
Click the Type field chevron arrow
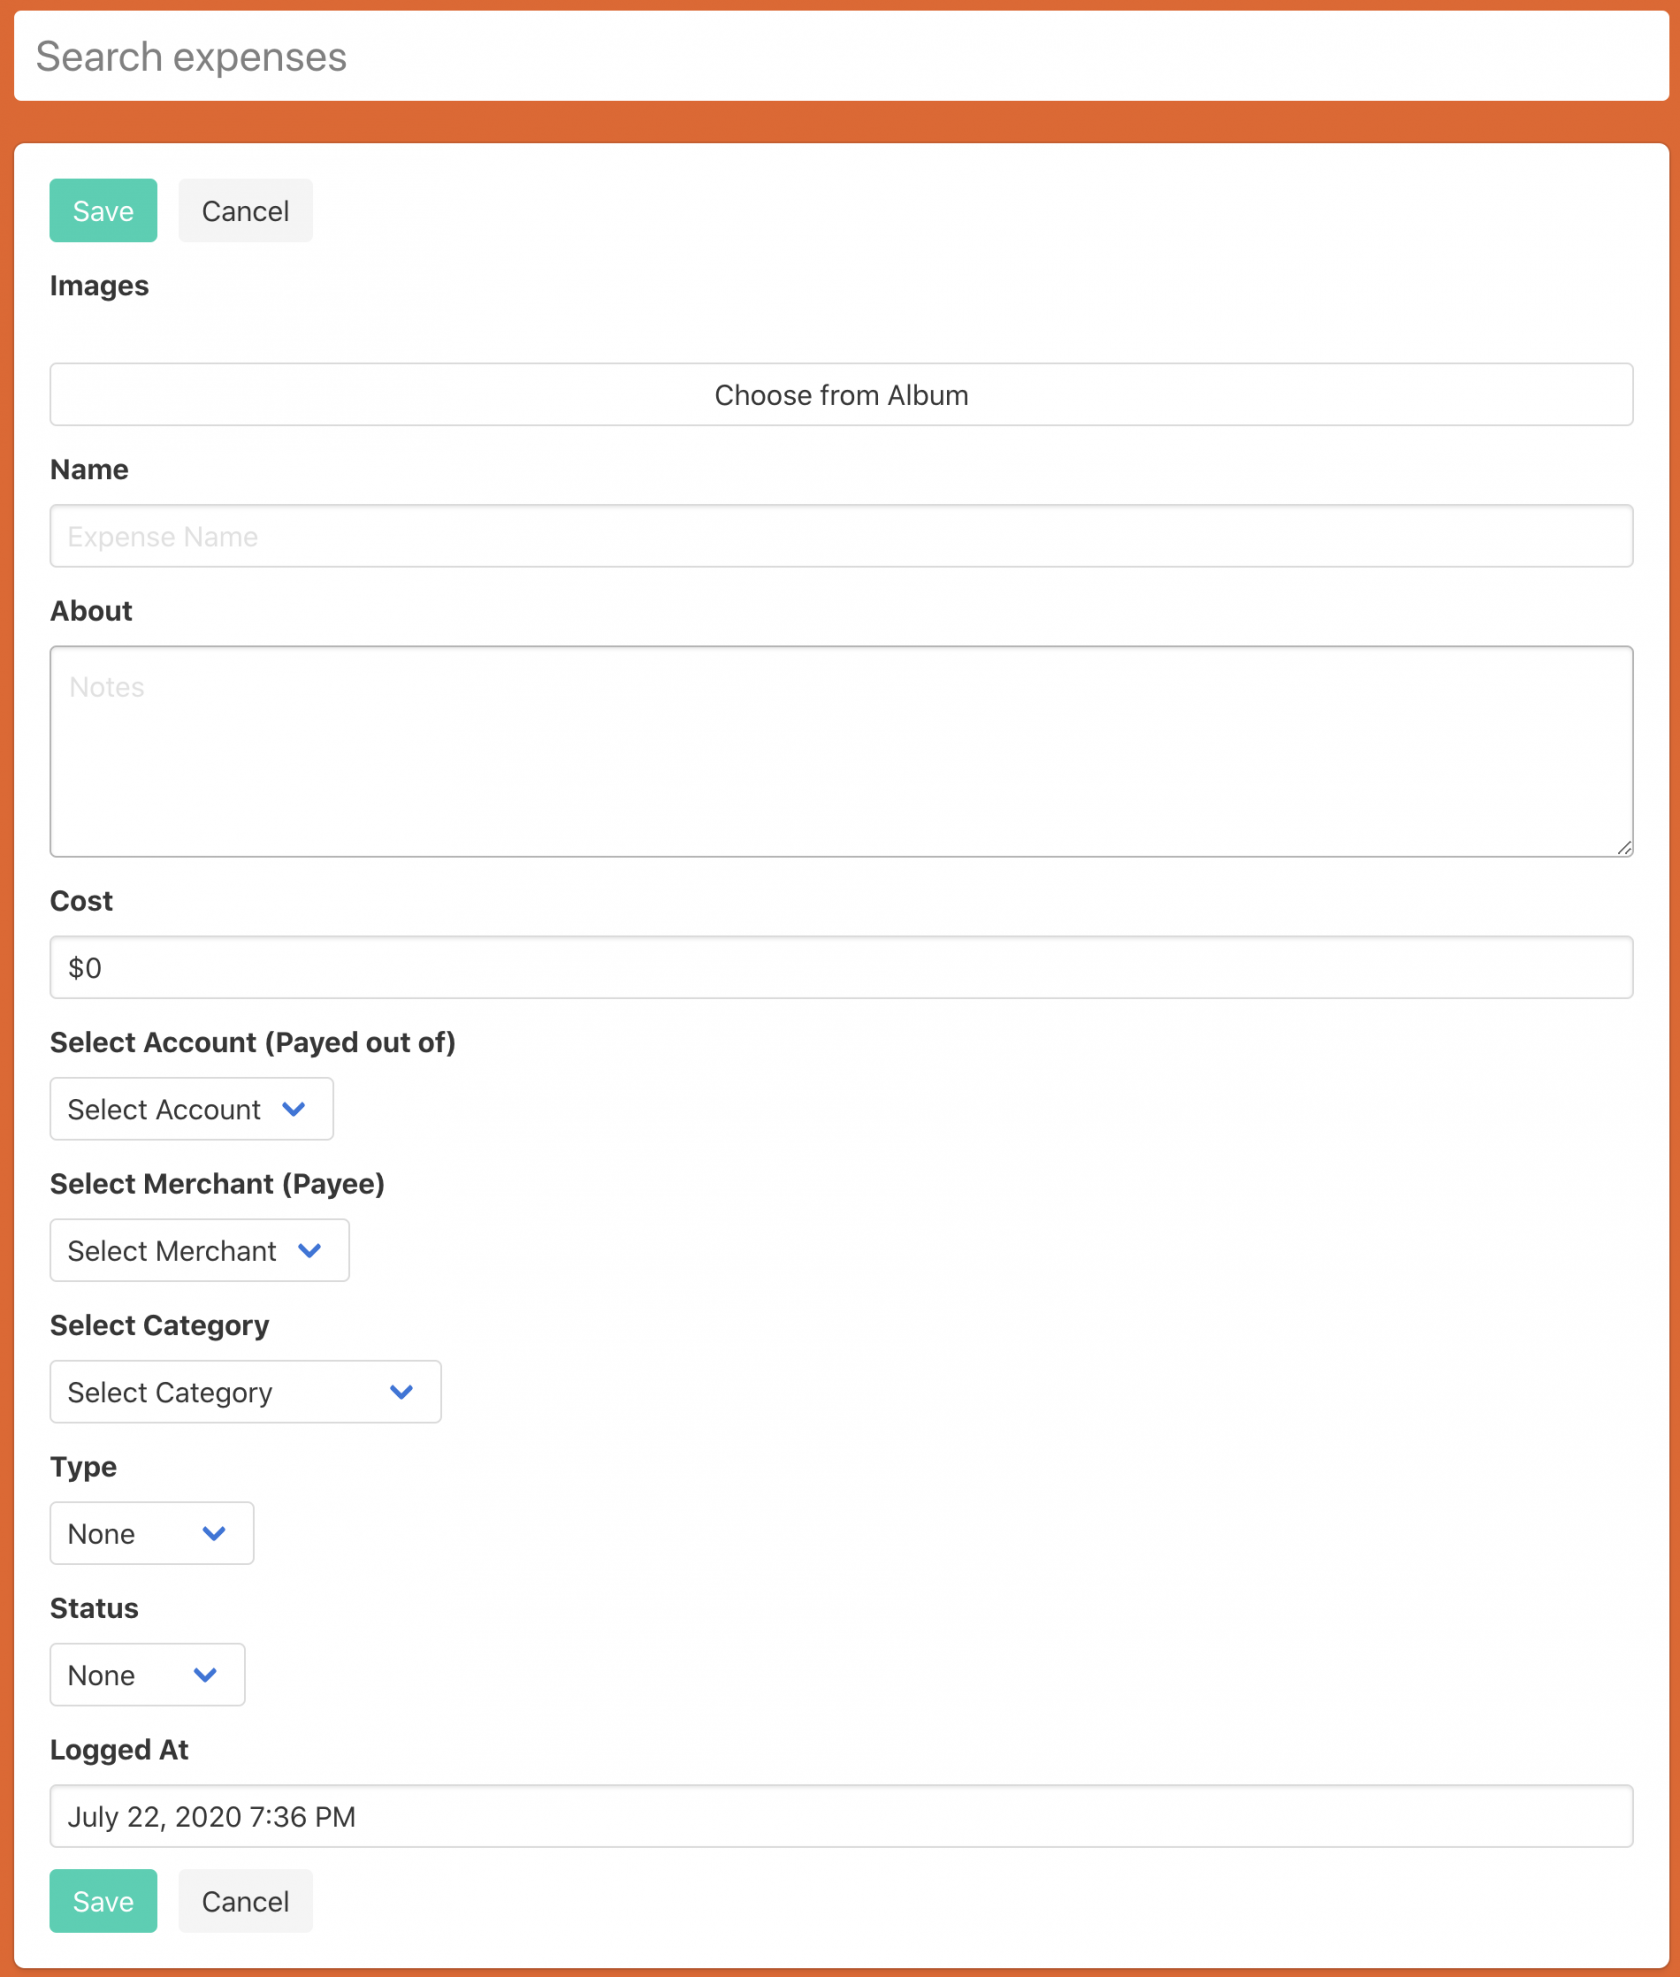(214, 1533)
